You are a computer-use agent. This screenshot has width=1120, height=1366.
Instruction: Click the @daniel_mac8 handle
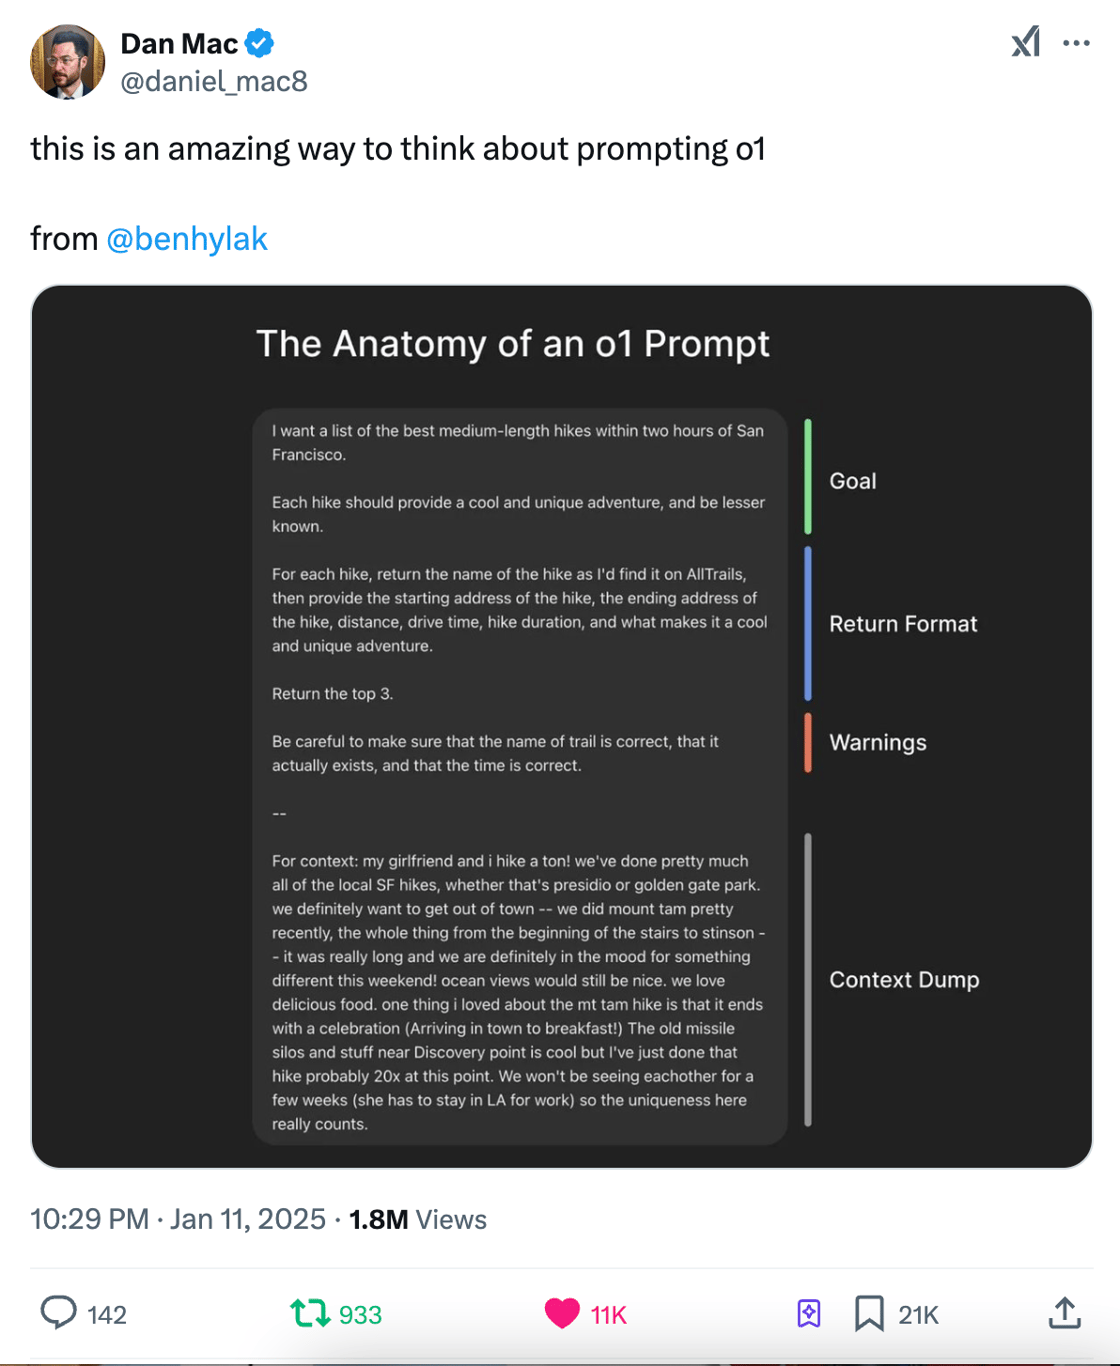click(214, 81)
